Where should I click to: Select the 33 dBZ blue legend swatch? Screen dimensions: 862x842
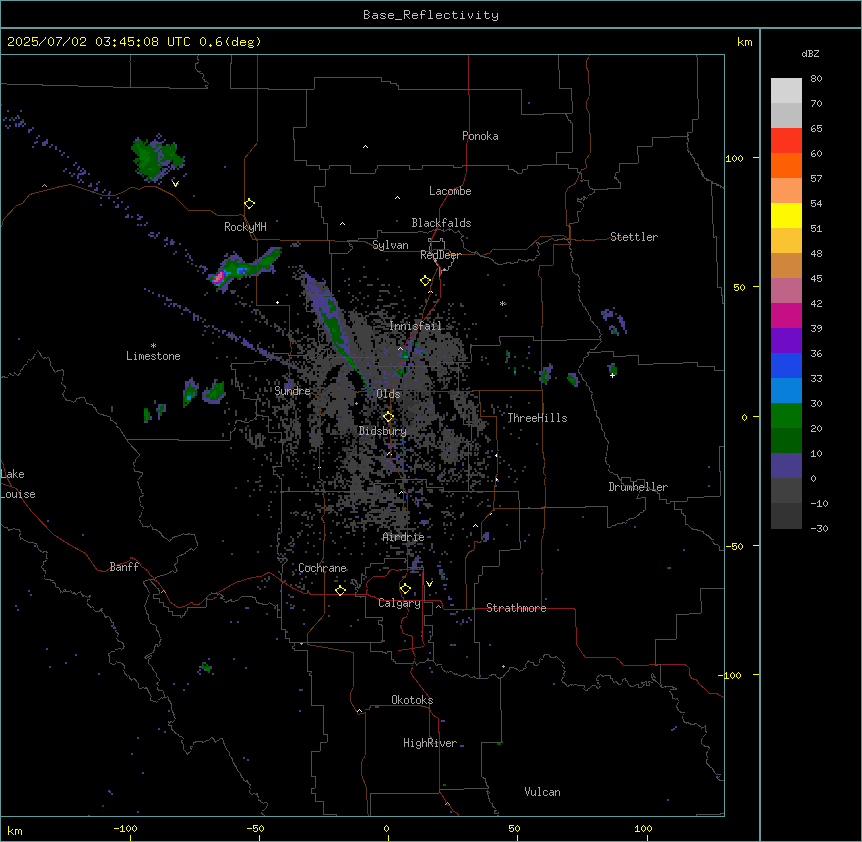[786, 365]
